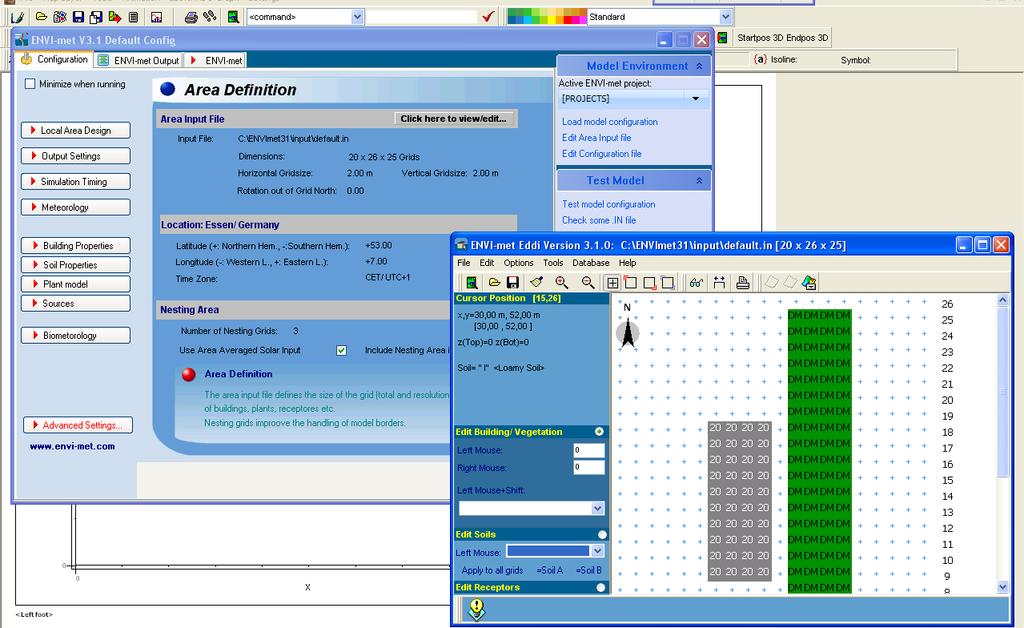The height and width of the screenshot is (628, 1024).
Task: Click the chart icon in main toolbar
Action: click(x=157, y=17)
